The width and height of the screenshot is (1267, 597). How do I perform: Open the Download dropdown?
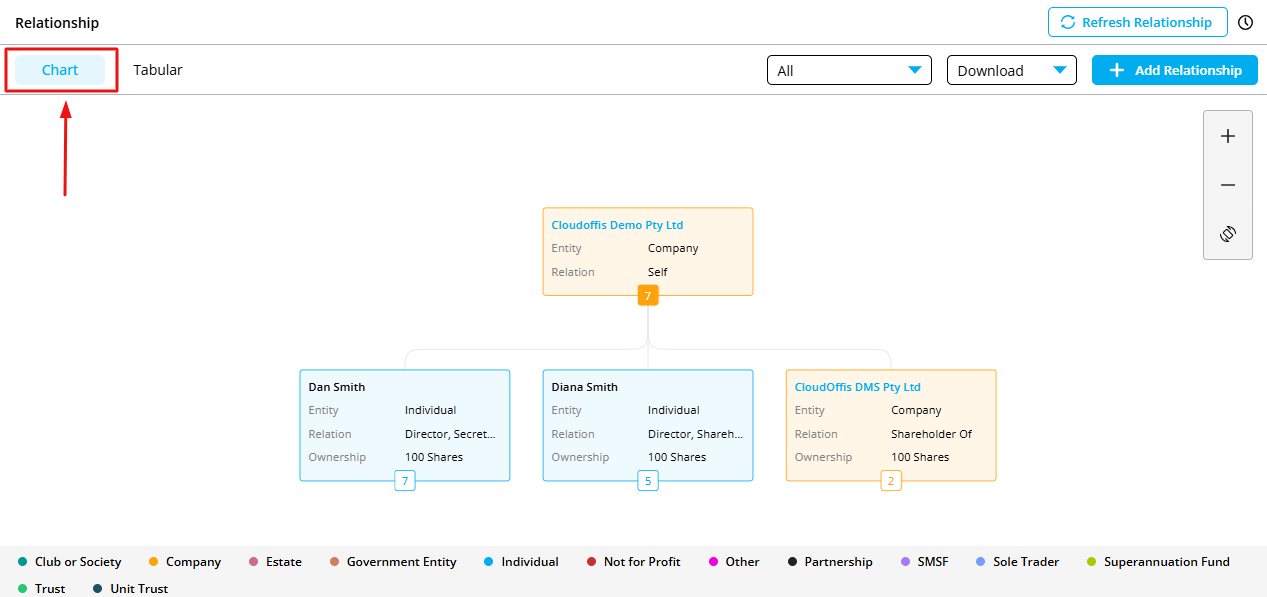tap(1011, 70)
